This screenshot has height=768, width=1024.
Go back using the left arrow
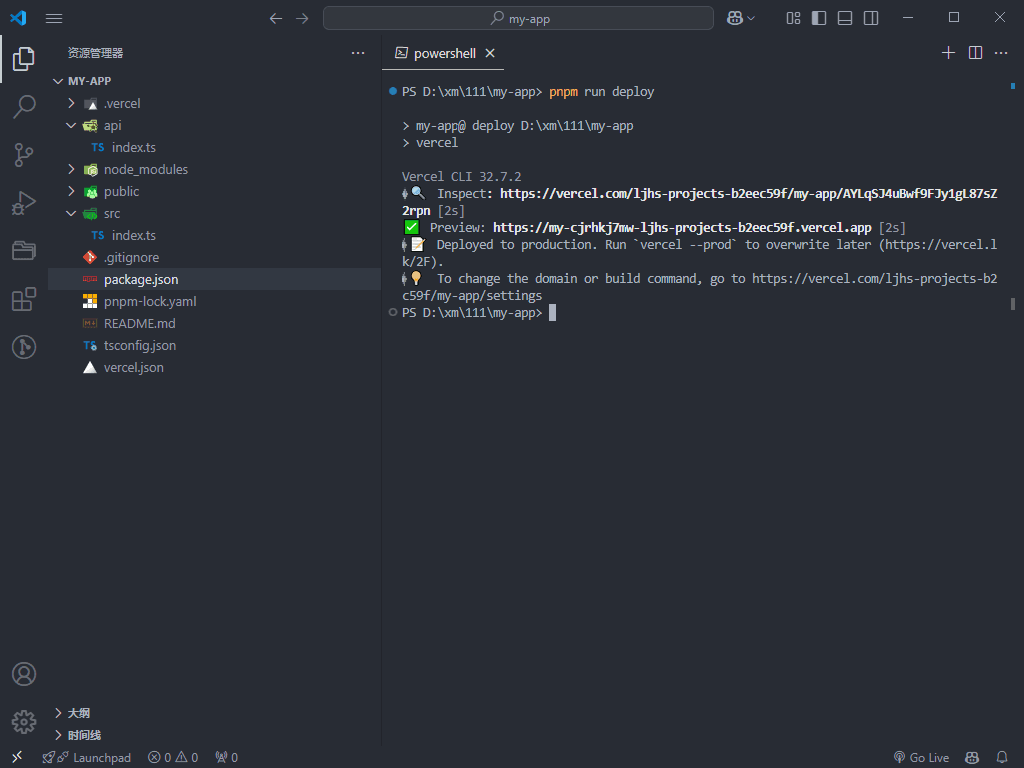(276, 18)
